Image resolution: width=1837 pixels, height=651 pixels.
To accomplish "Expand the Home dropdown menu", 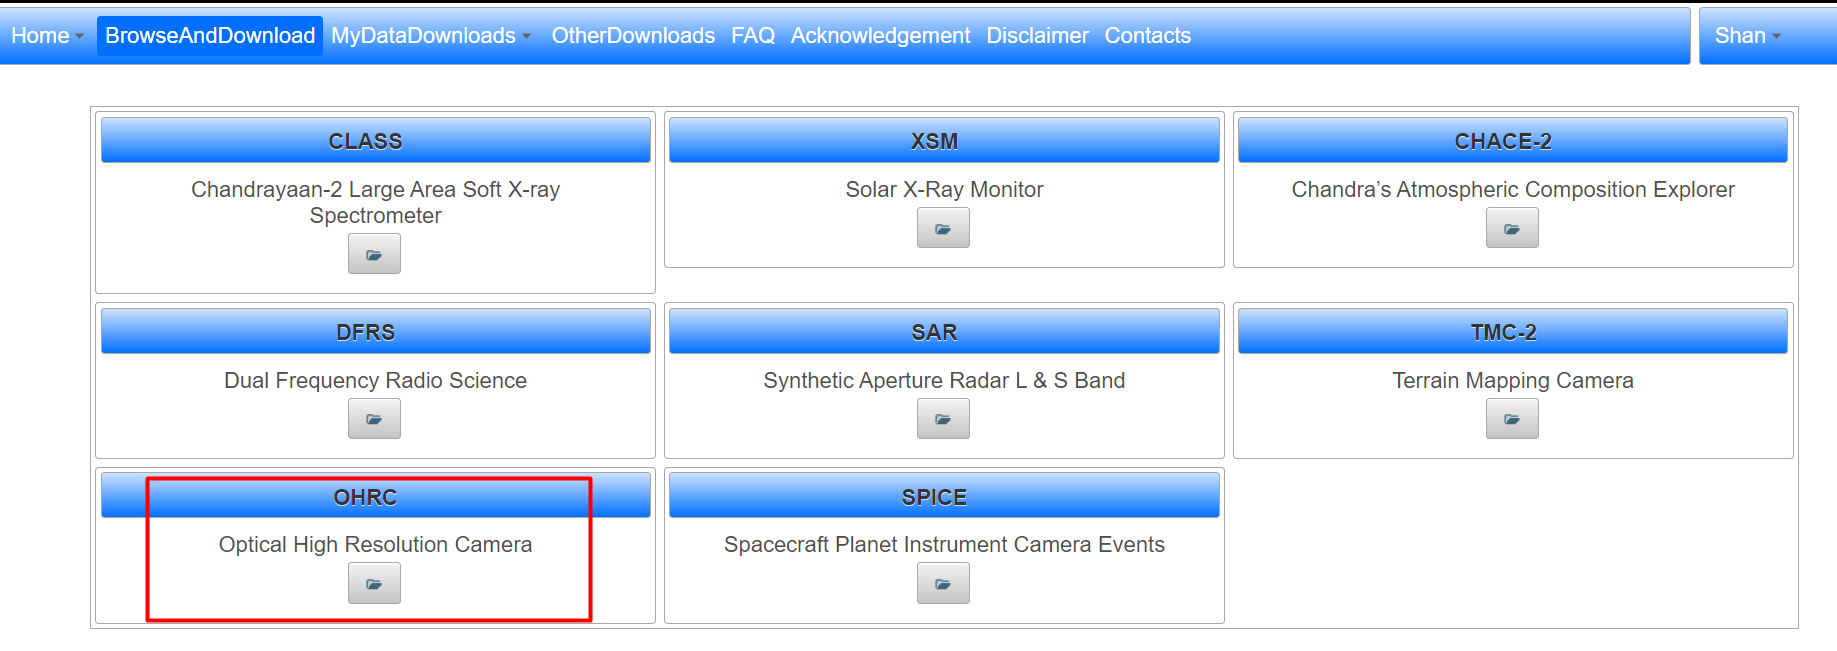I will (x=47, y=36).
